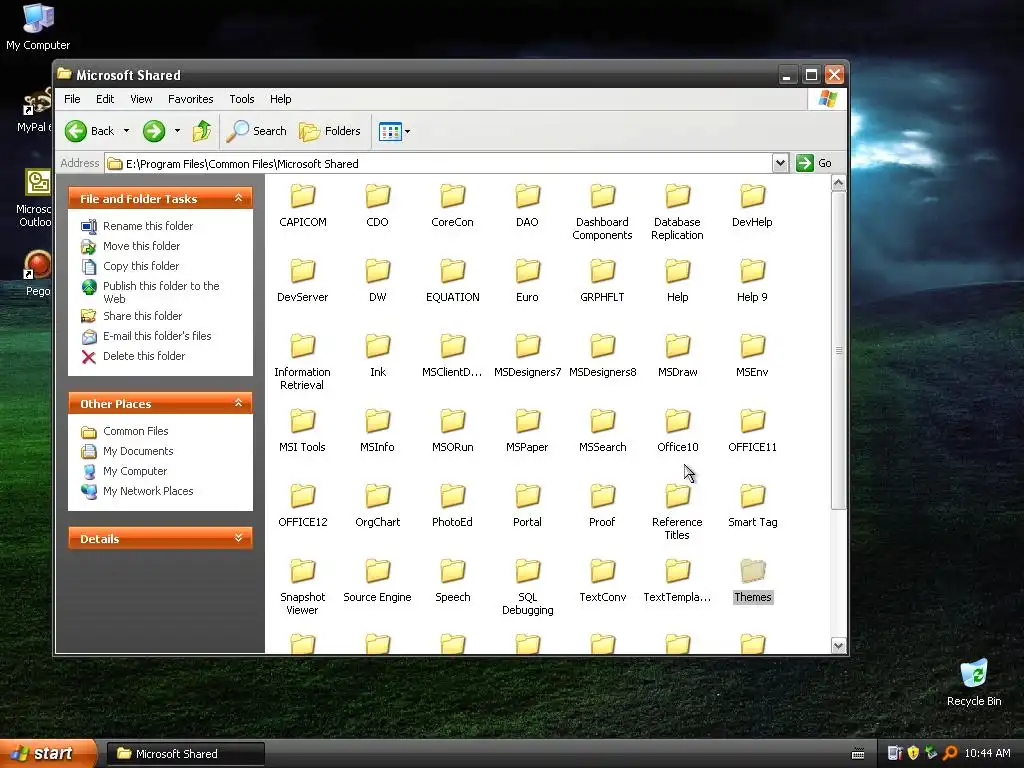The height and width of the screenshot is (768, 1024).
Task: Select the MSI Tools folder icon
Action: click(302, 421)
